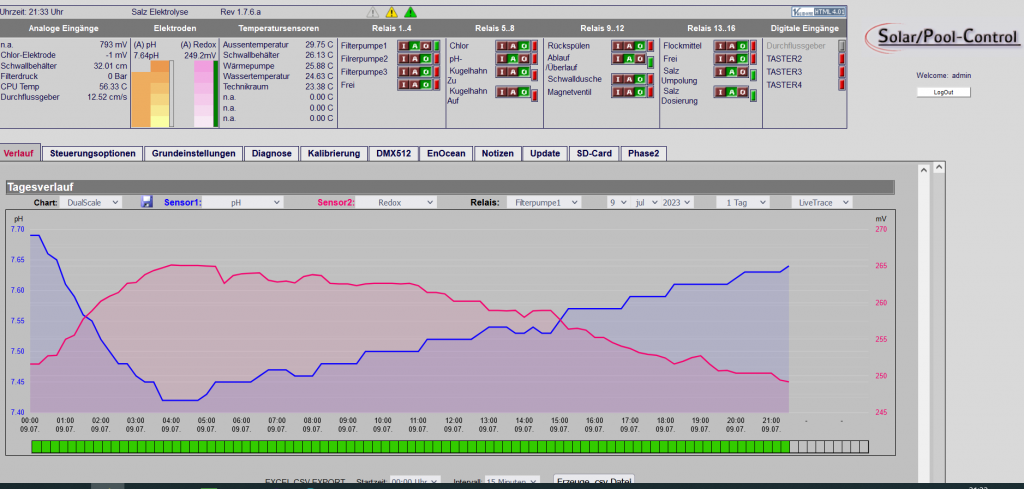Viewport: 1024px width, 489px height.
Task: Switch Flockmittel relay to A (auto)
Action: pos(731,46)
